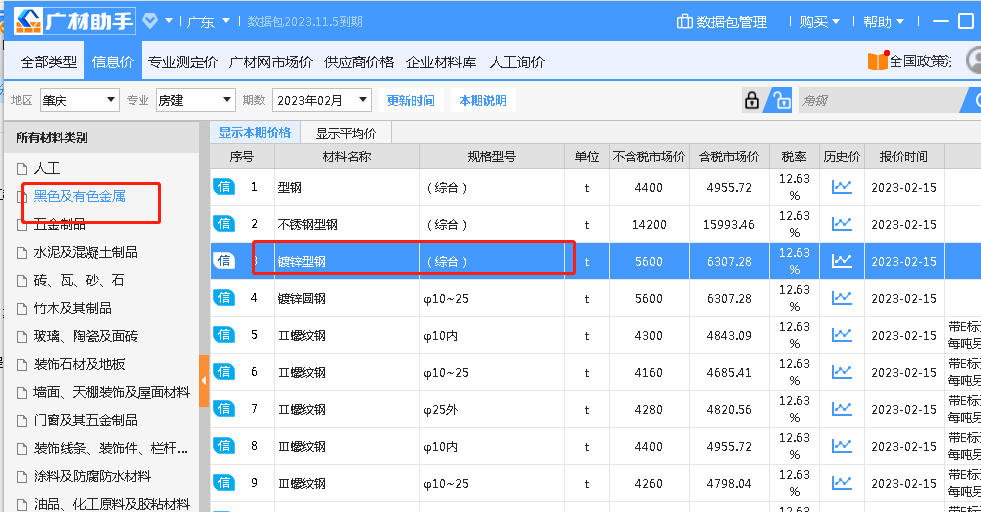Open dropdown arrow beside diamond icon
The height and width of the screenshot is (512, 981).
click(x=169, y=21)
